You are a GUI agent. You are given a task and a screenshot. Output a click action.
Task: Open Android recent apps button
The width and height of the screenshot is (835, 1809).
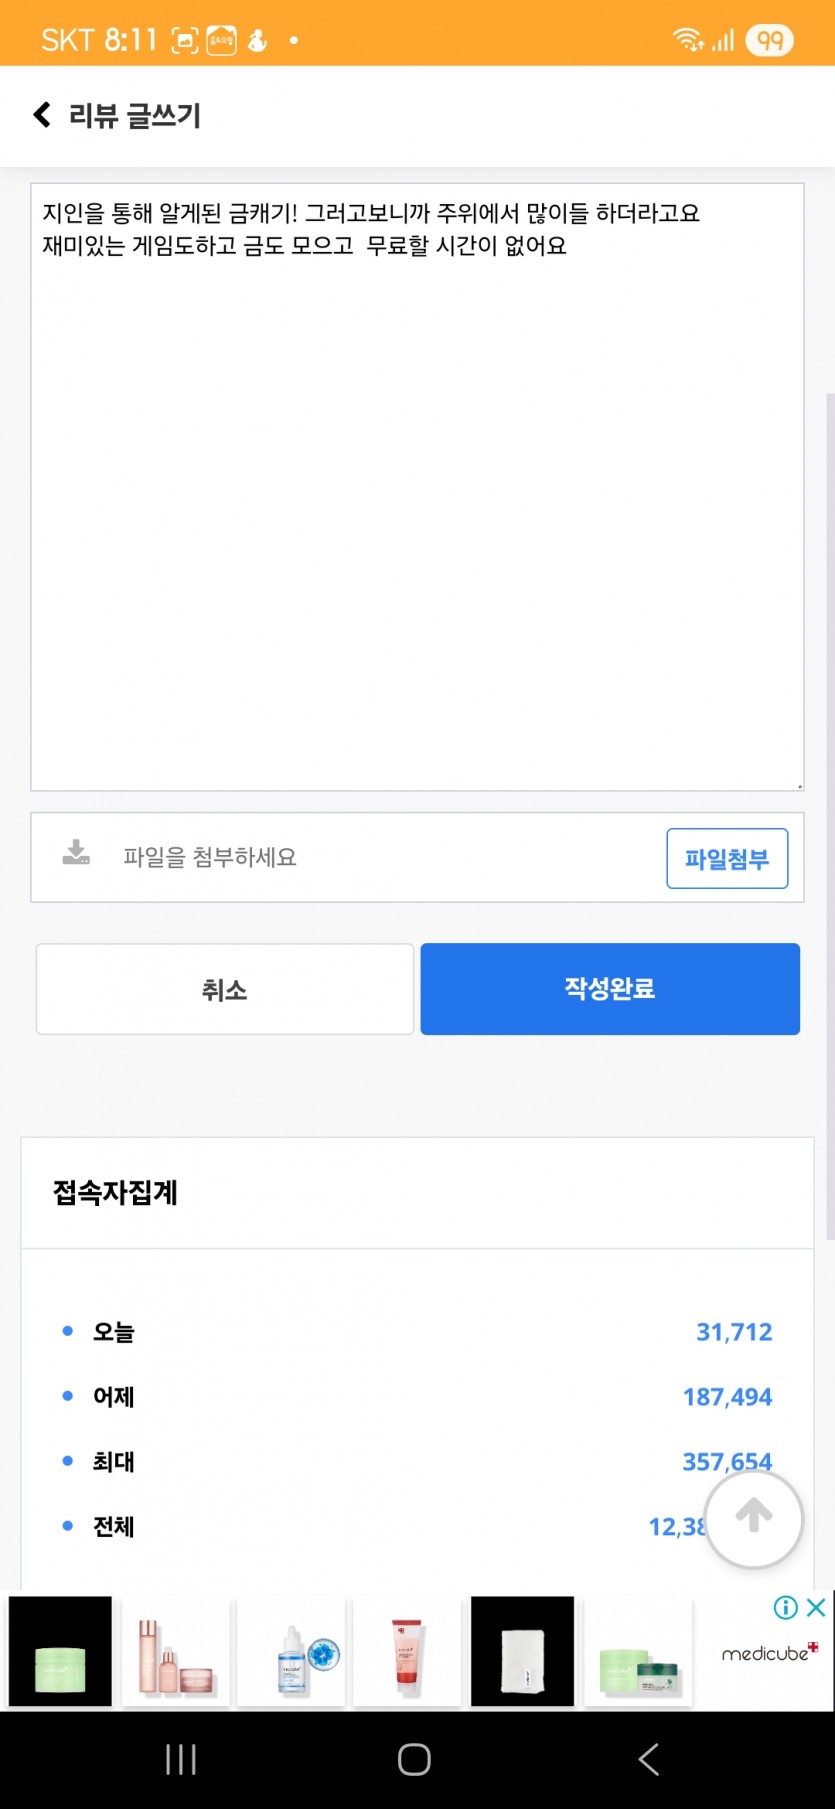(181, 1759)
